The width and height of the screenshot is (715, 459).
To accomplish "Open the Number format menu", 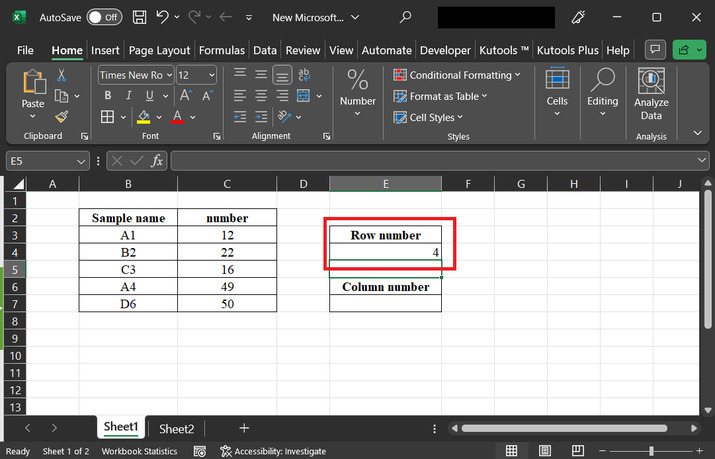I will tap(358, 93).
